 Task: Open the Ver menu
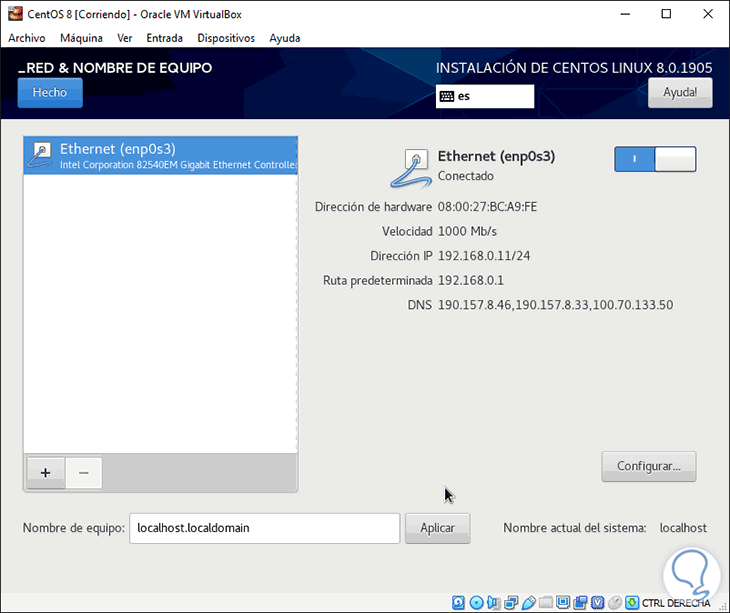pyautogui.click(x=125, y=38)
